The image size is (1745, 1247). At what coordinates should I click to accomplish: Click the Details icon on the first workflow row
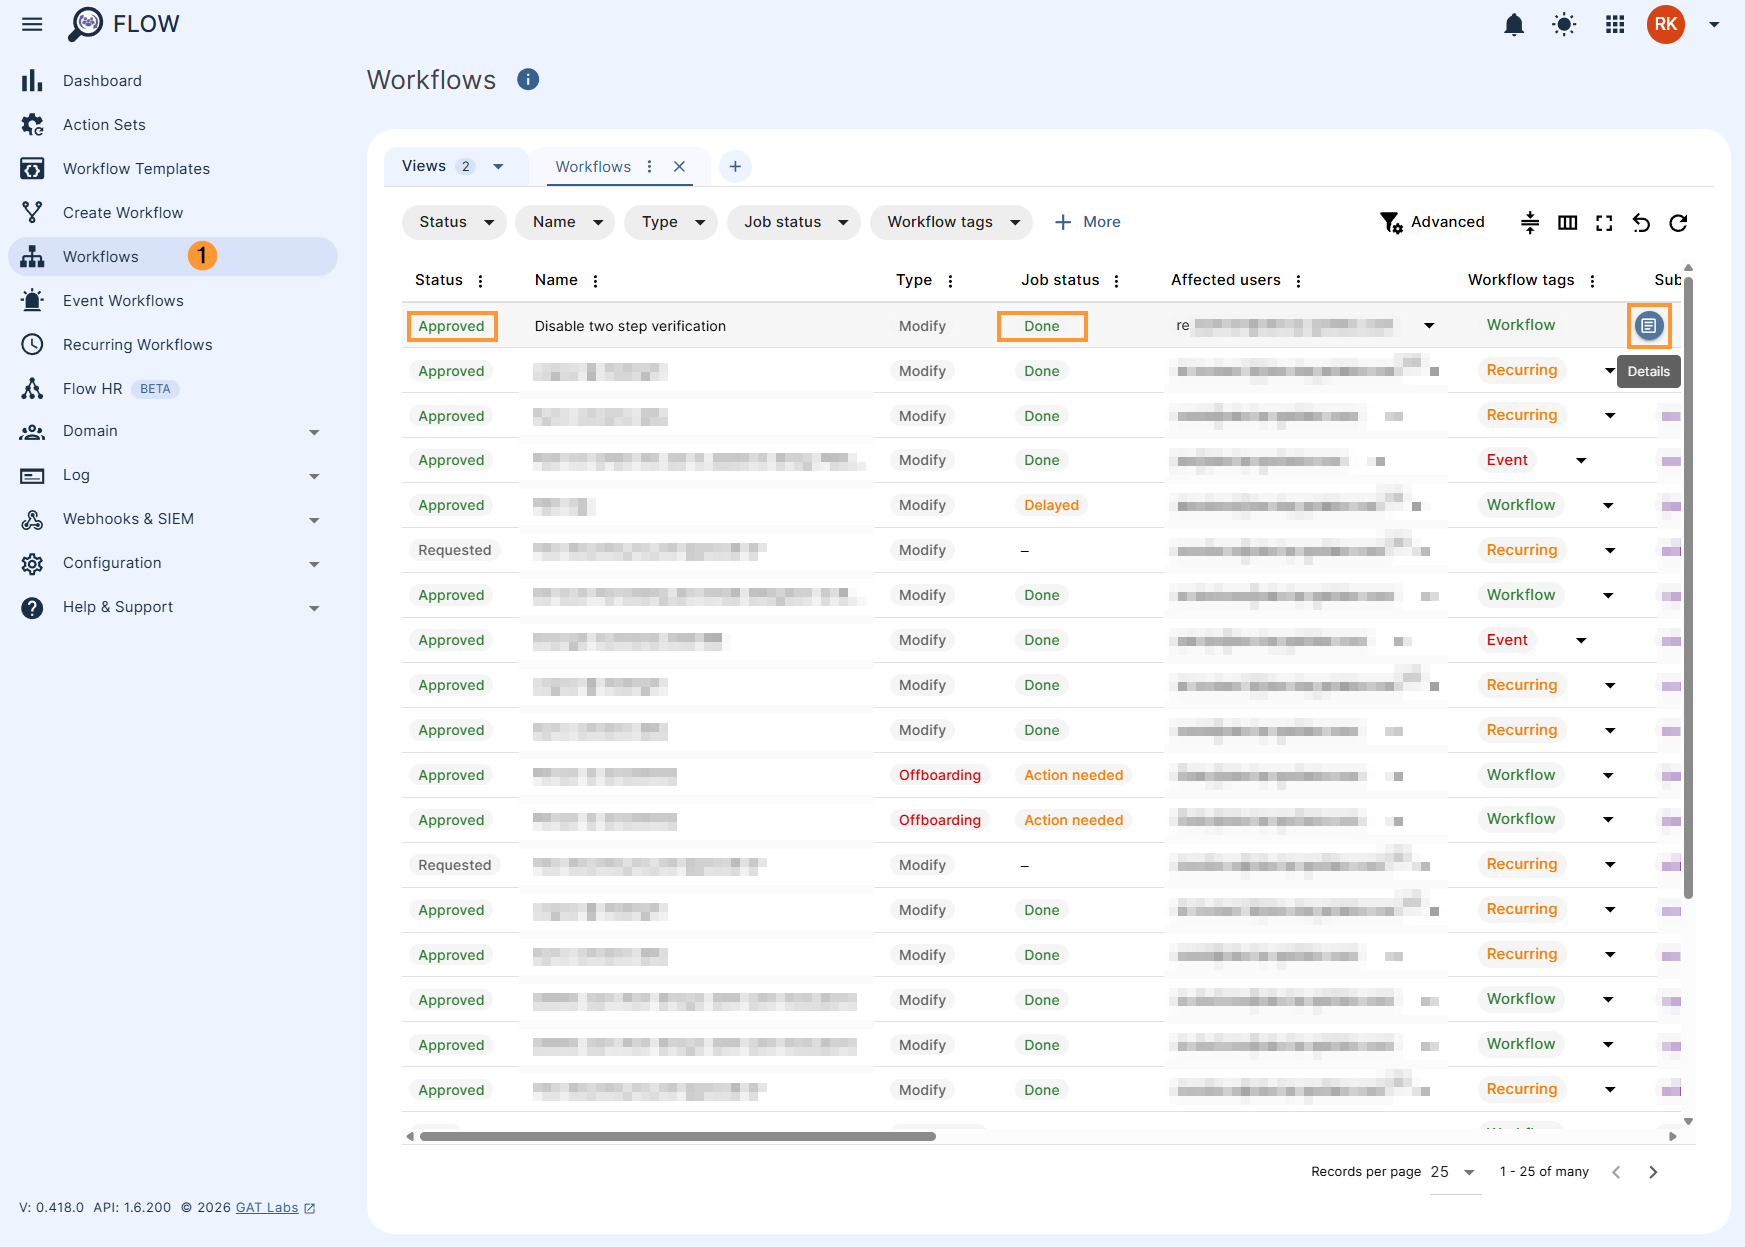point(1648,325)
